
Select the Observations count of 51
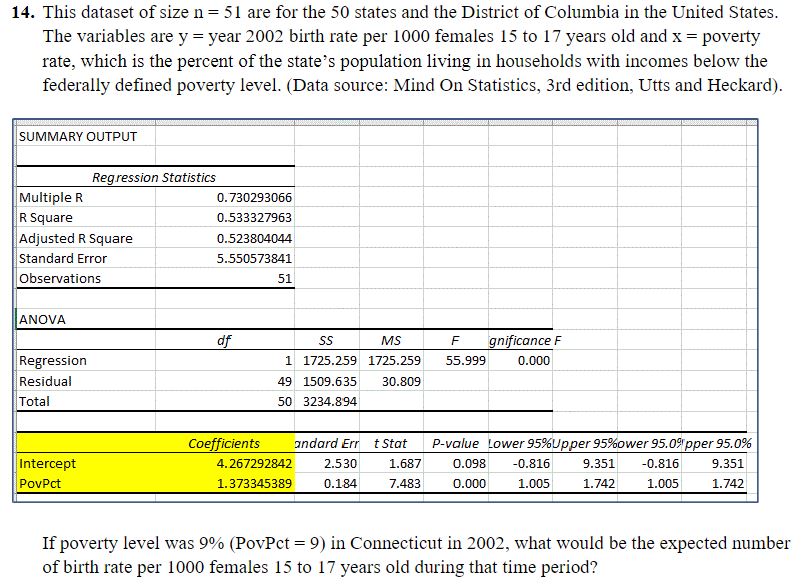288,278
